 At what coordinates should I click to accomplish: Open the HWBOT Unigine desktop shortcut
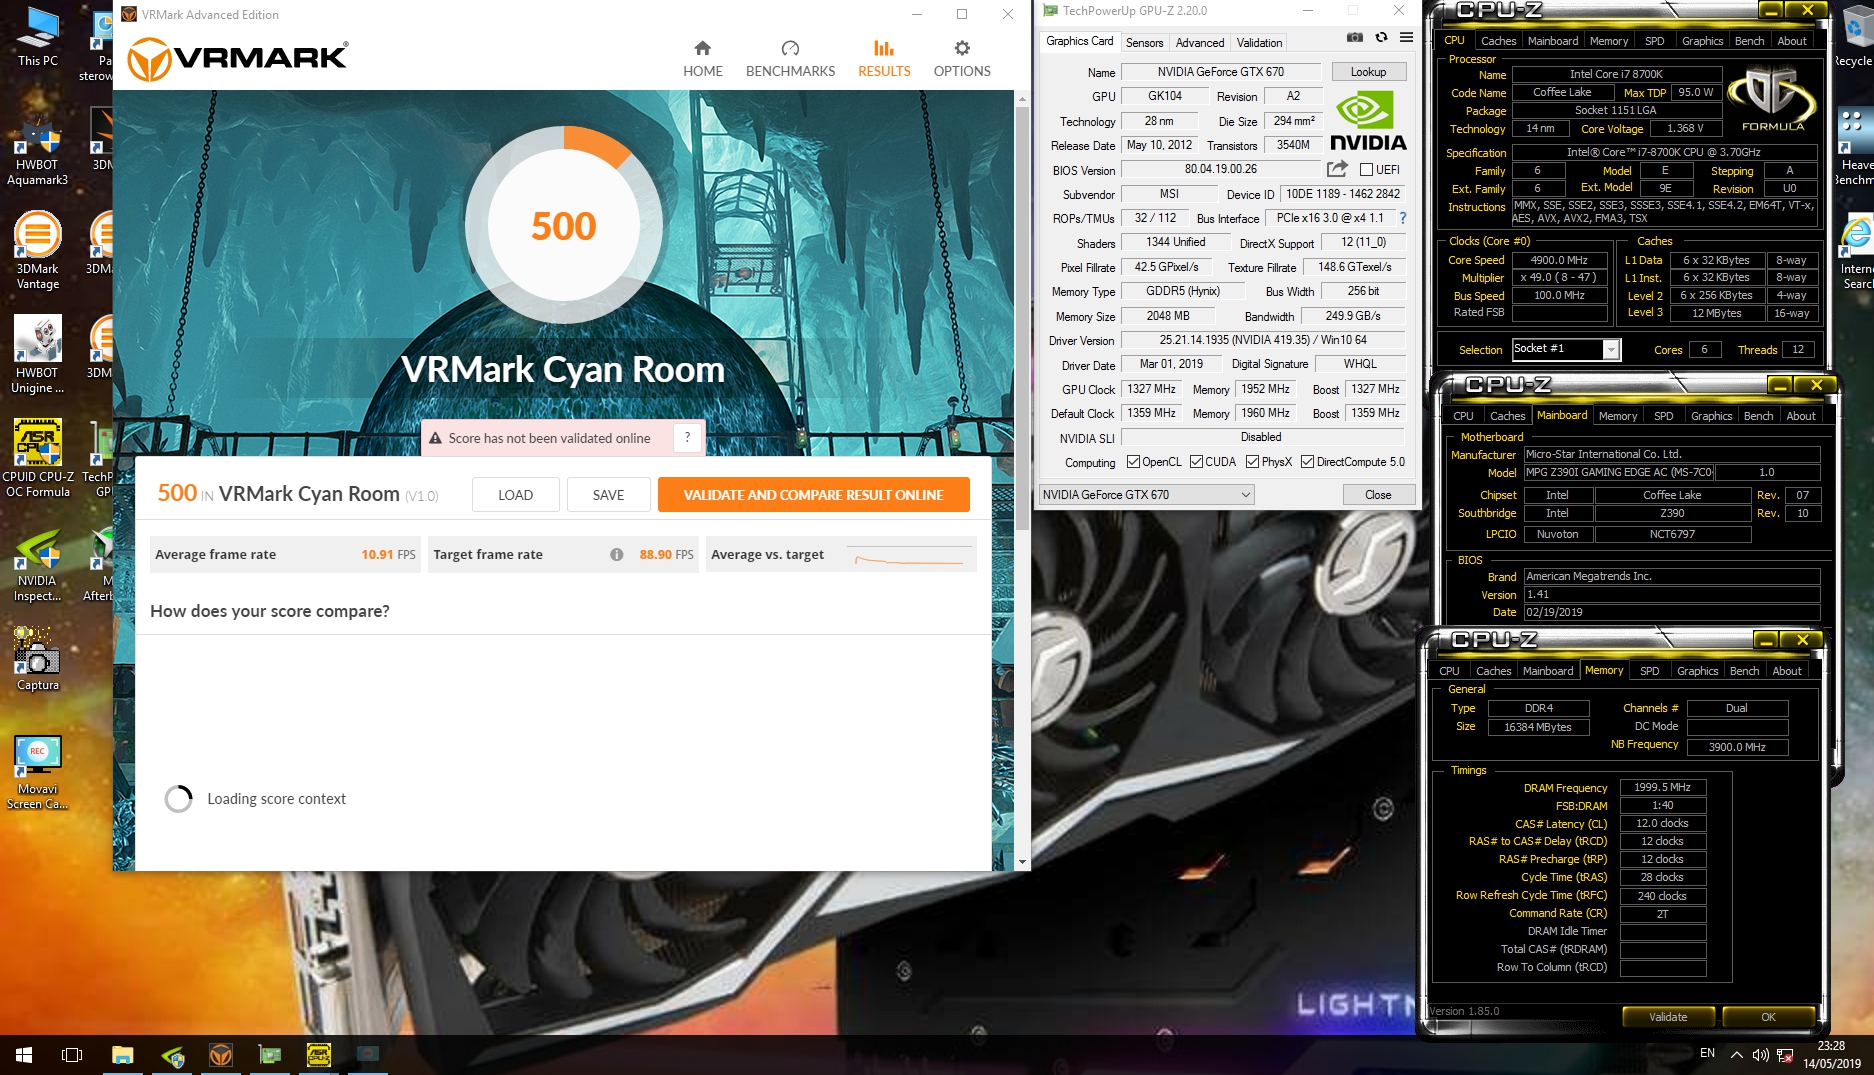point(38,356)
